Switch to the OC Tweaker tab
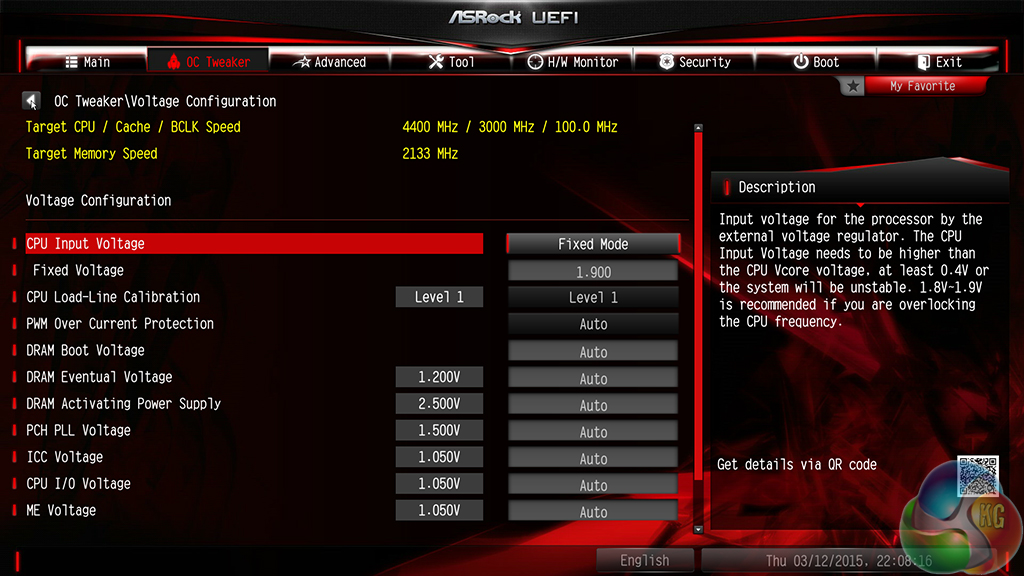Image resolution: width=1024 pixels, height=576 pixels. click(208, 62)
